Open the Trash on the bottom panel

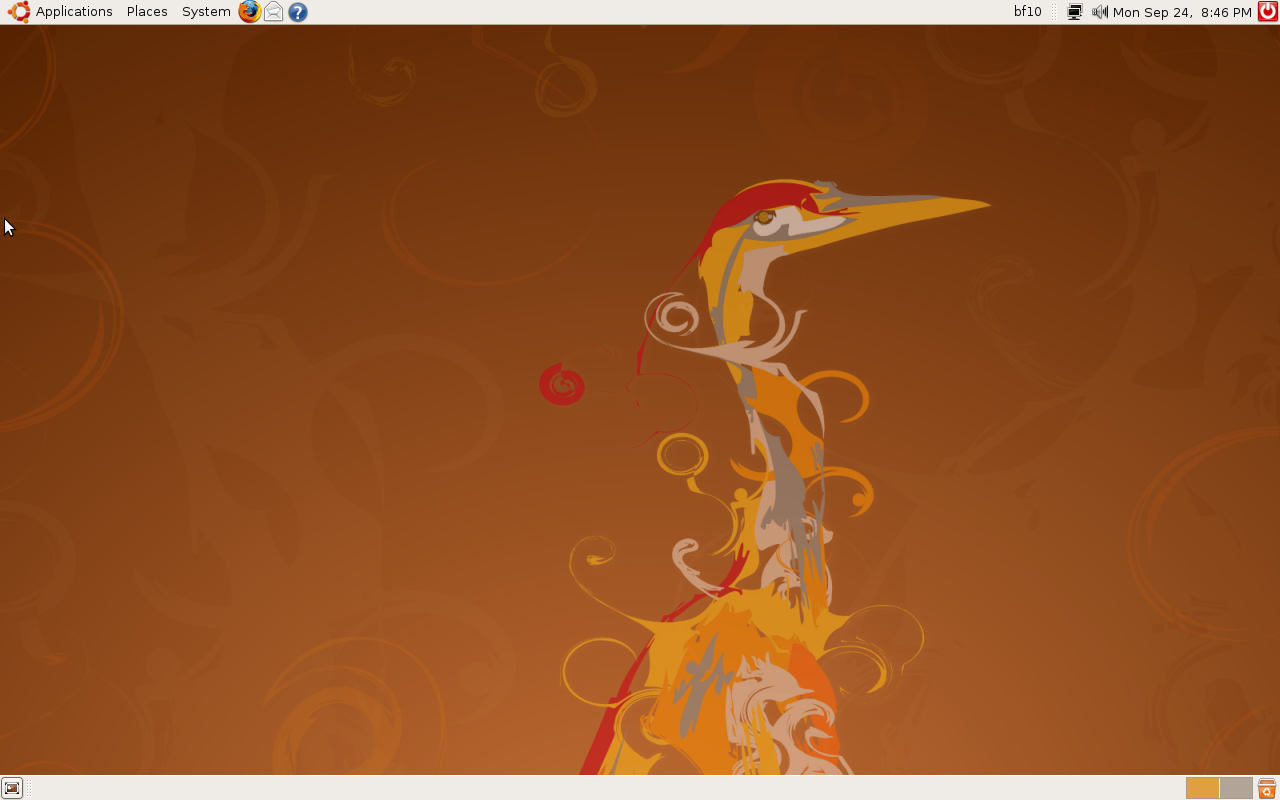tap(1266, 788)
